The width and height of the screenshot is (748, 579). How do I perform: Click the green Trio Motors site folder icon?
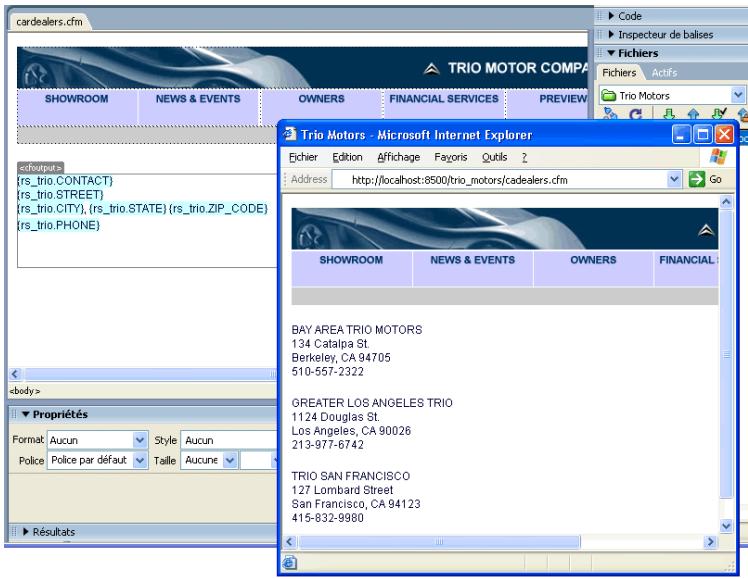(x=608, y=95)
